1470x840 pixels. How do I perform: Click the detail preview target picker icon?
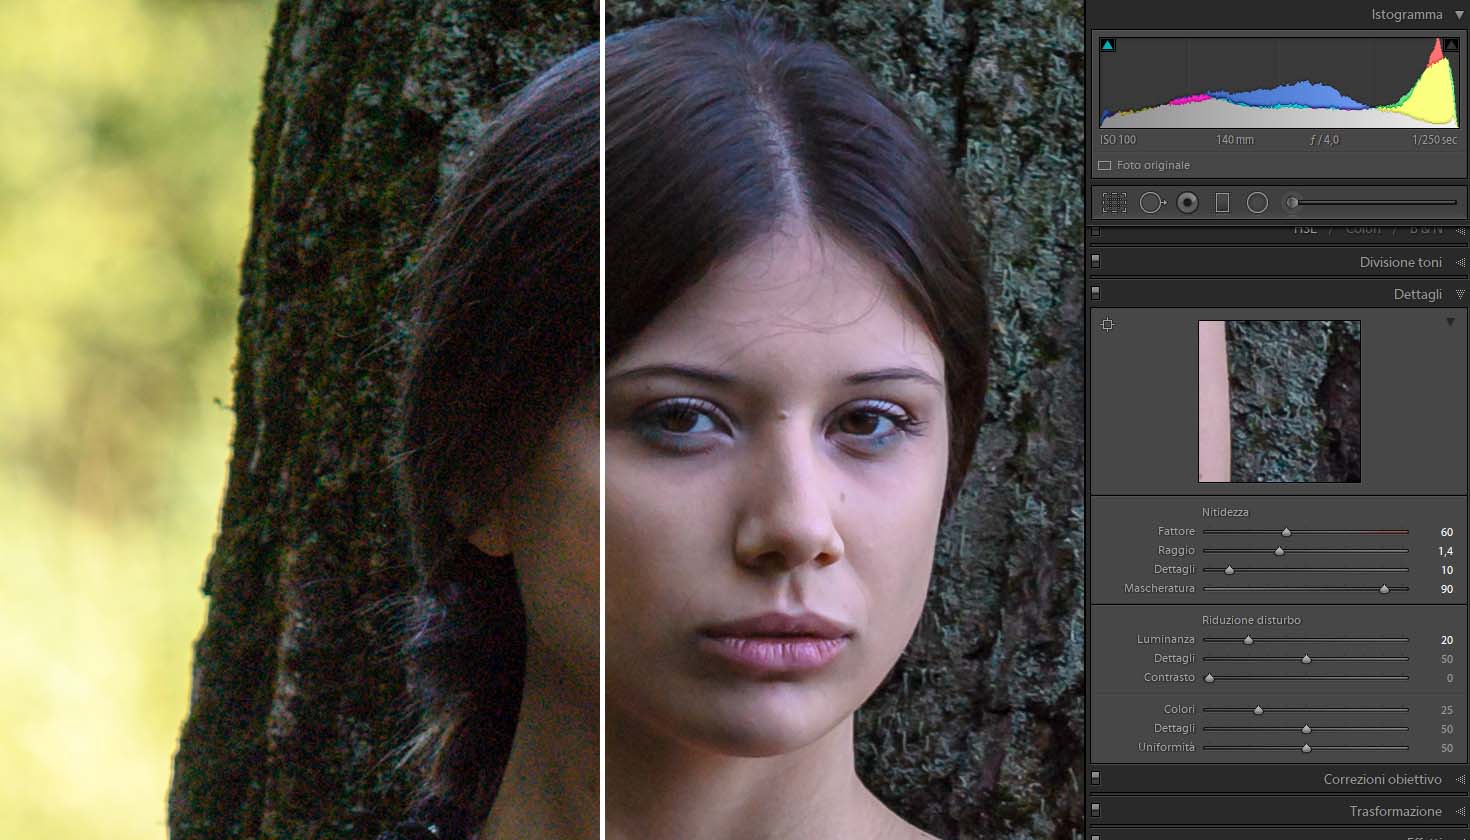(x=1107, y=325)
